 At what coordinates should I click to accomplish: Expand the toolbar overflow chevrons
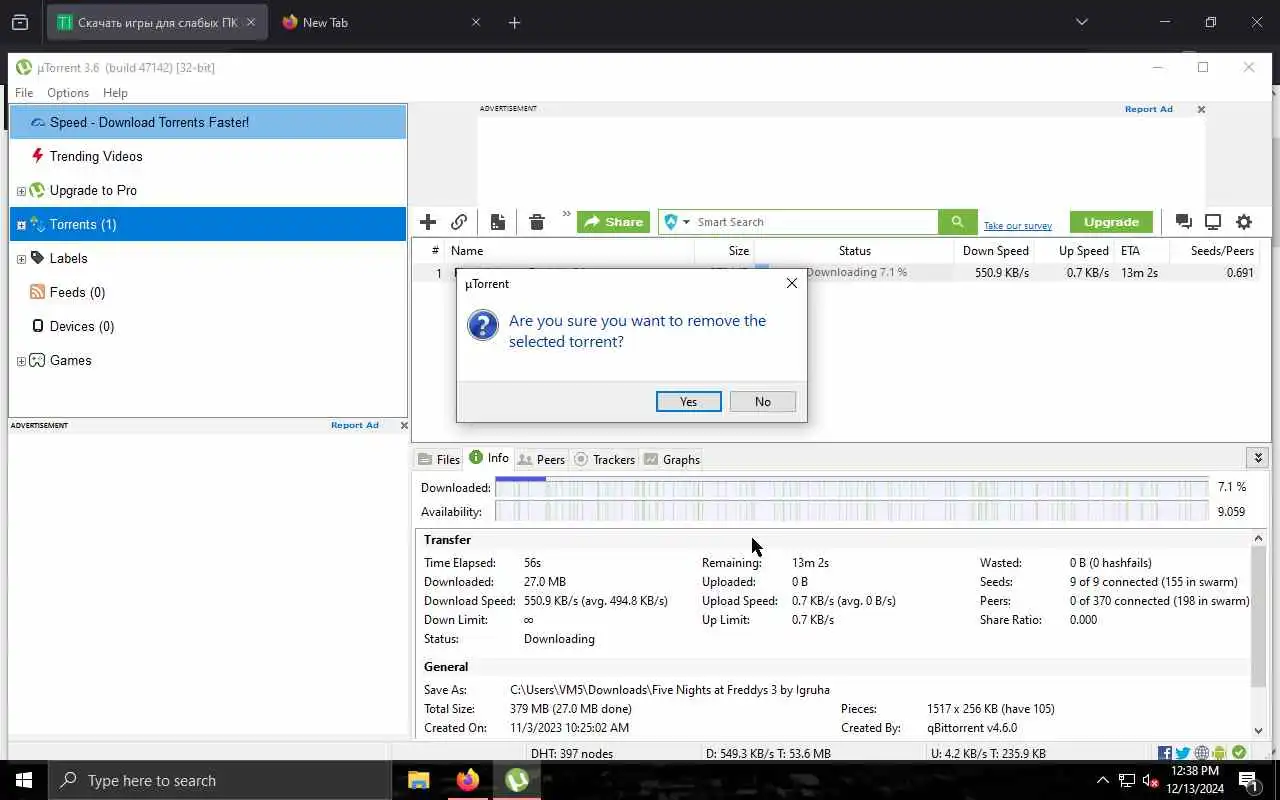point(566,214)
